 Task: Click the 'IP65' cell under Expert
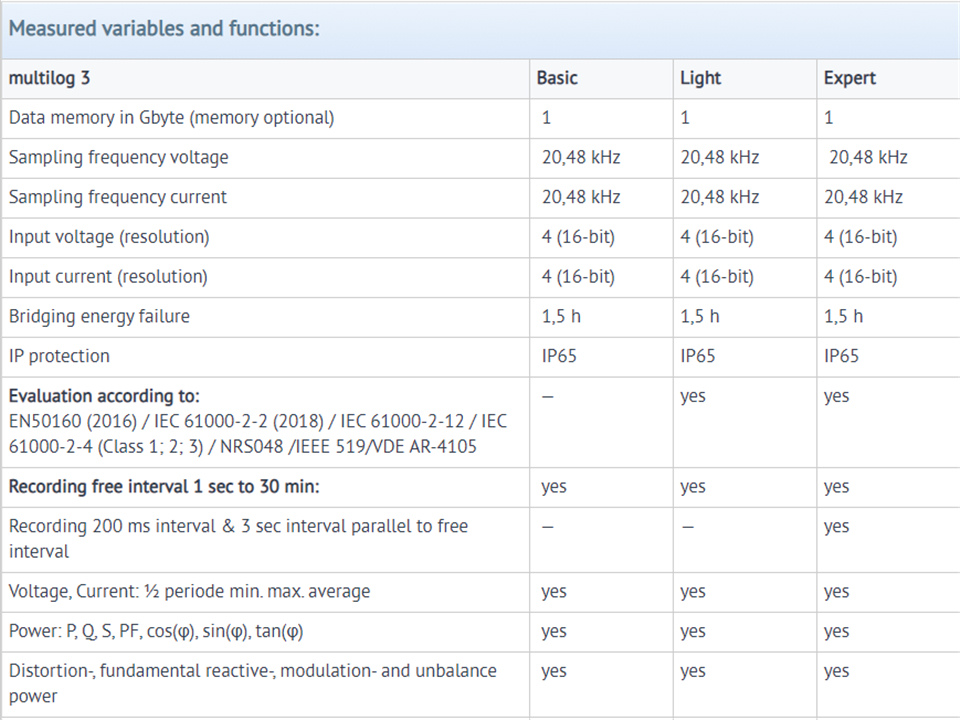click(x=841, y=356)
